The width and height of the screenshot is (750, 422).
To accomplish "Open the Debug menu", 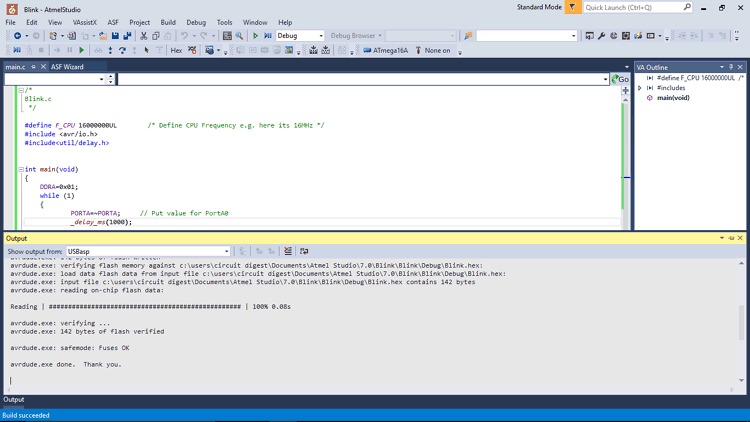I will tap(196, 22).
